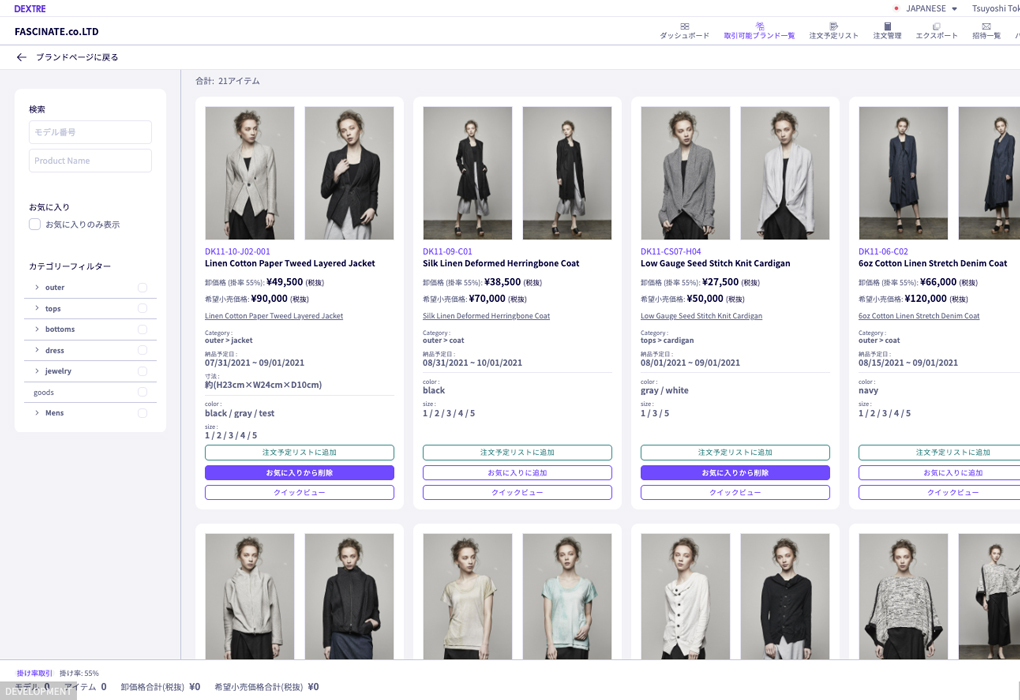1020x700 pixels.
Task: Click the back arrow next to ブランドページに戻る
Action: click(21, 57)
